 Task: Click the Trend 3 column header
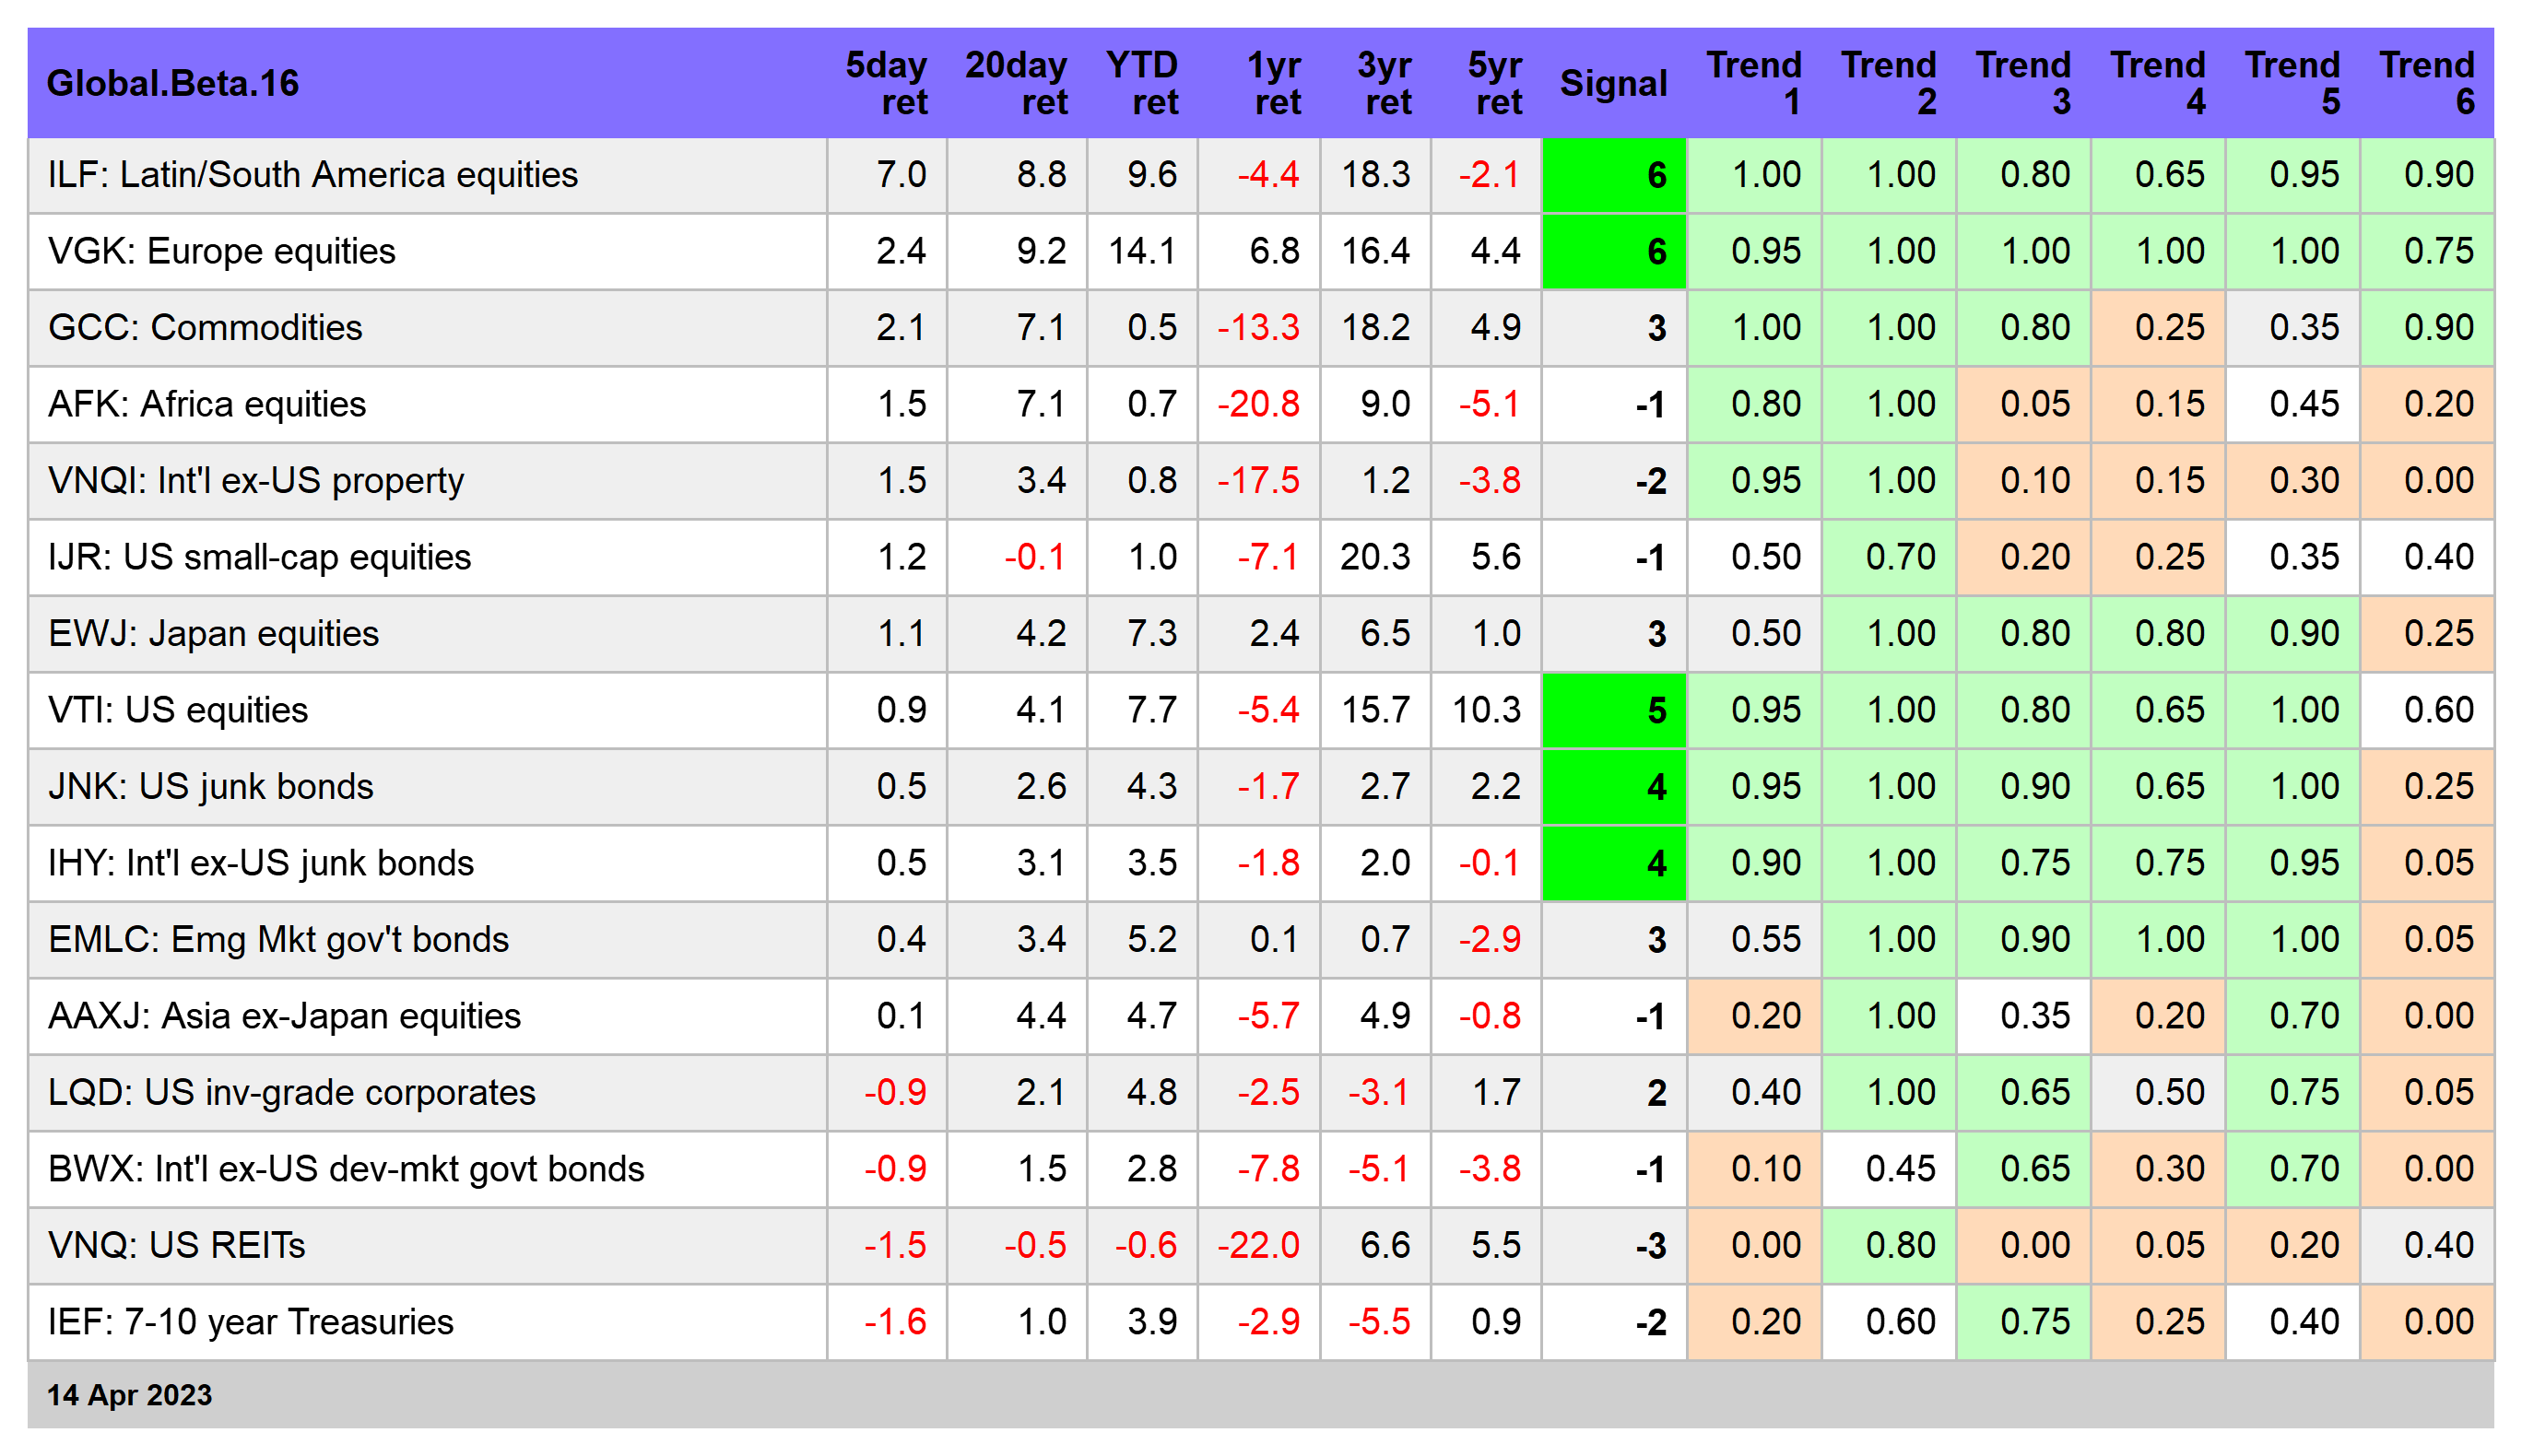[x=2023, y=83]
